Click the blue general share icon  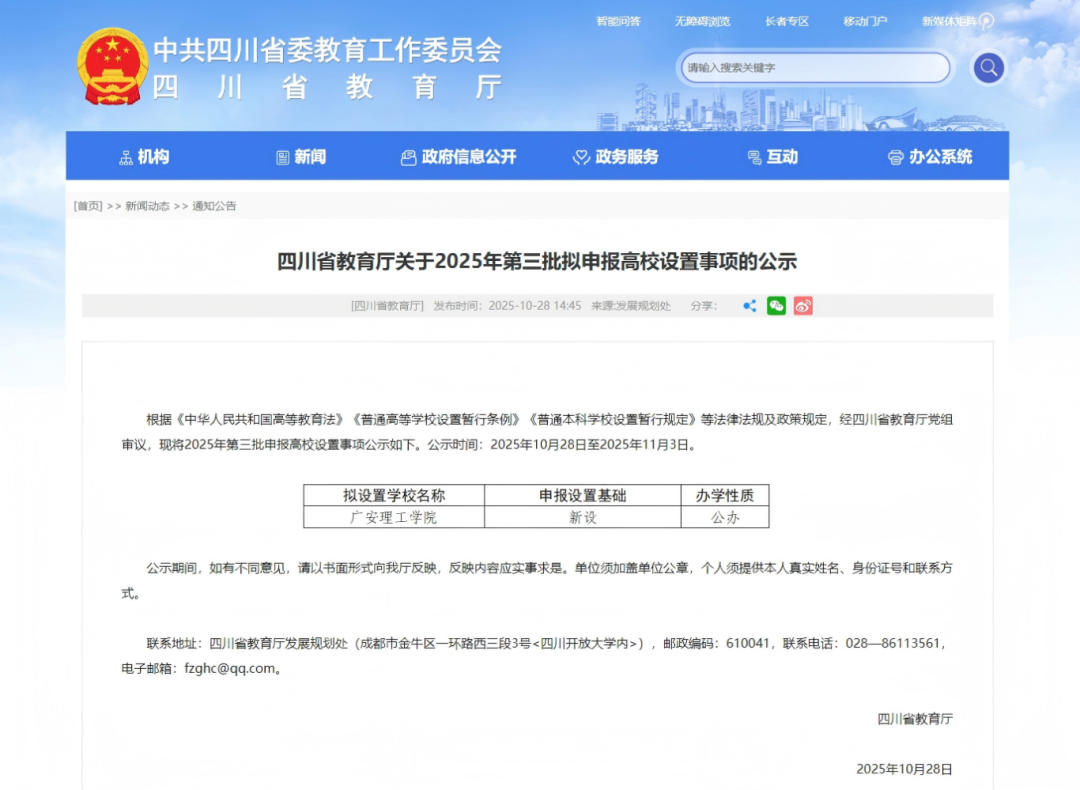coord(749,306)
